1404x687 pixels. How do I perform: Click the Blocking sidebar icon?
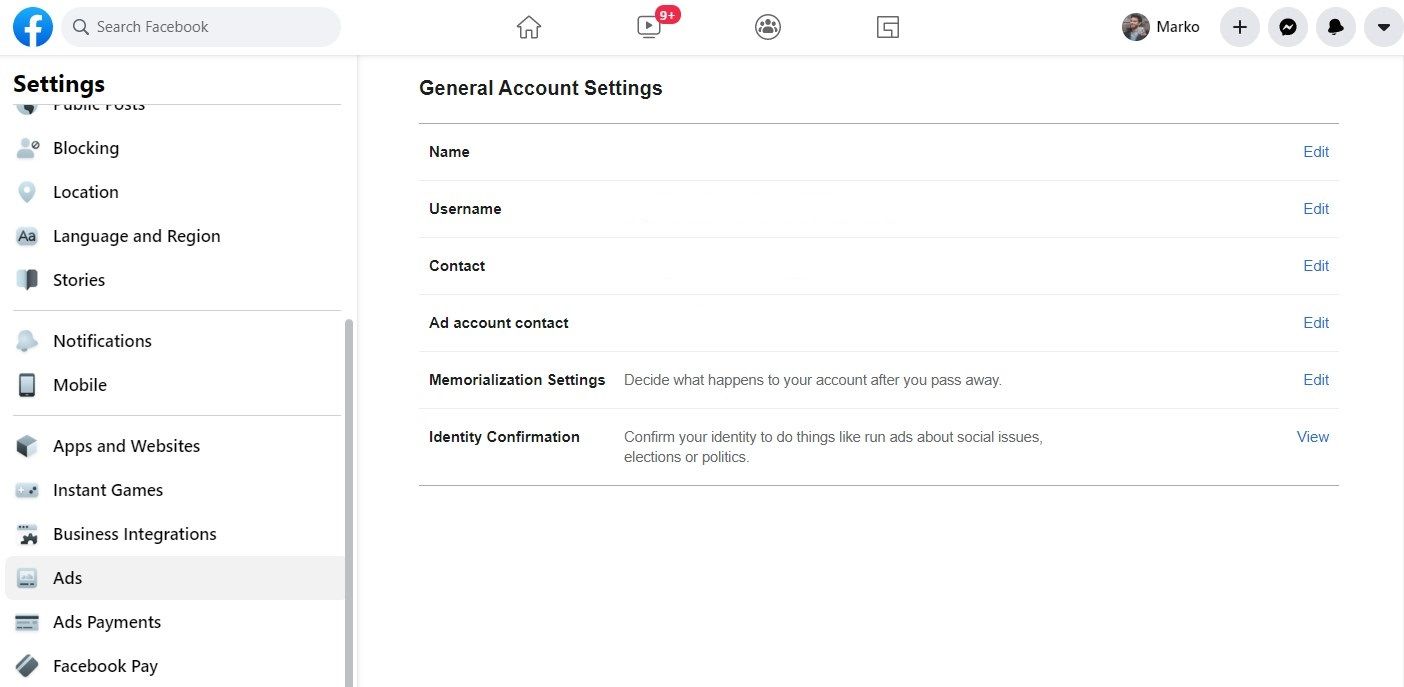(27, 148)
